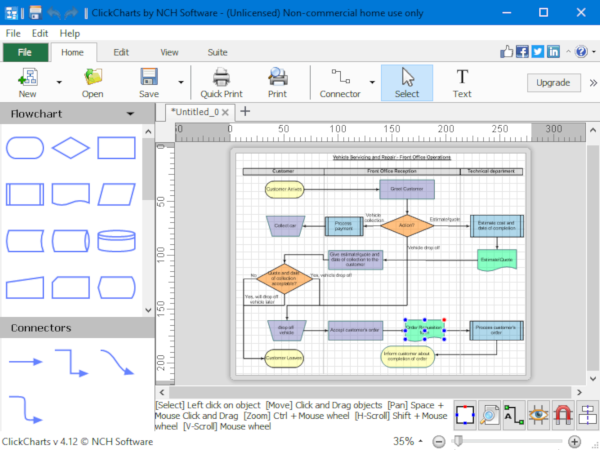Toggle snap with the magnet icon
600x450 pixels.
coord(563,414)
